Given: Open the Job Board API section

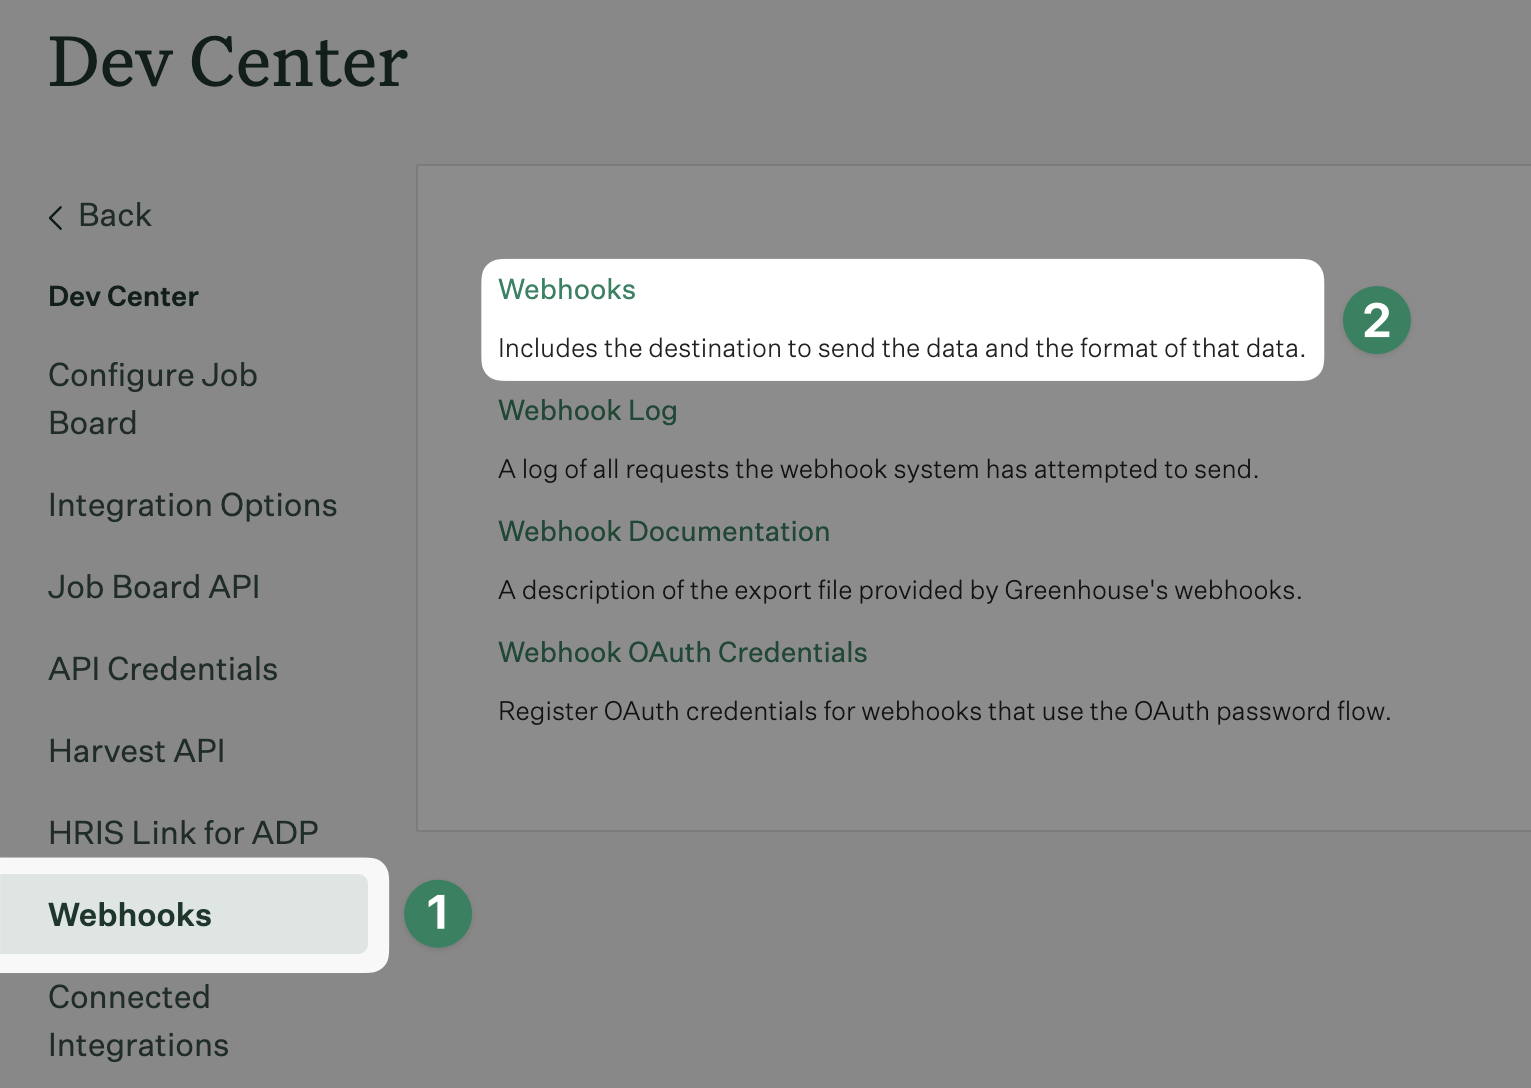Looking at the screenshot, I should coord(154,587).
